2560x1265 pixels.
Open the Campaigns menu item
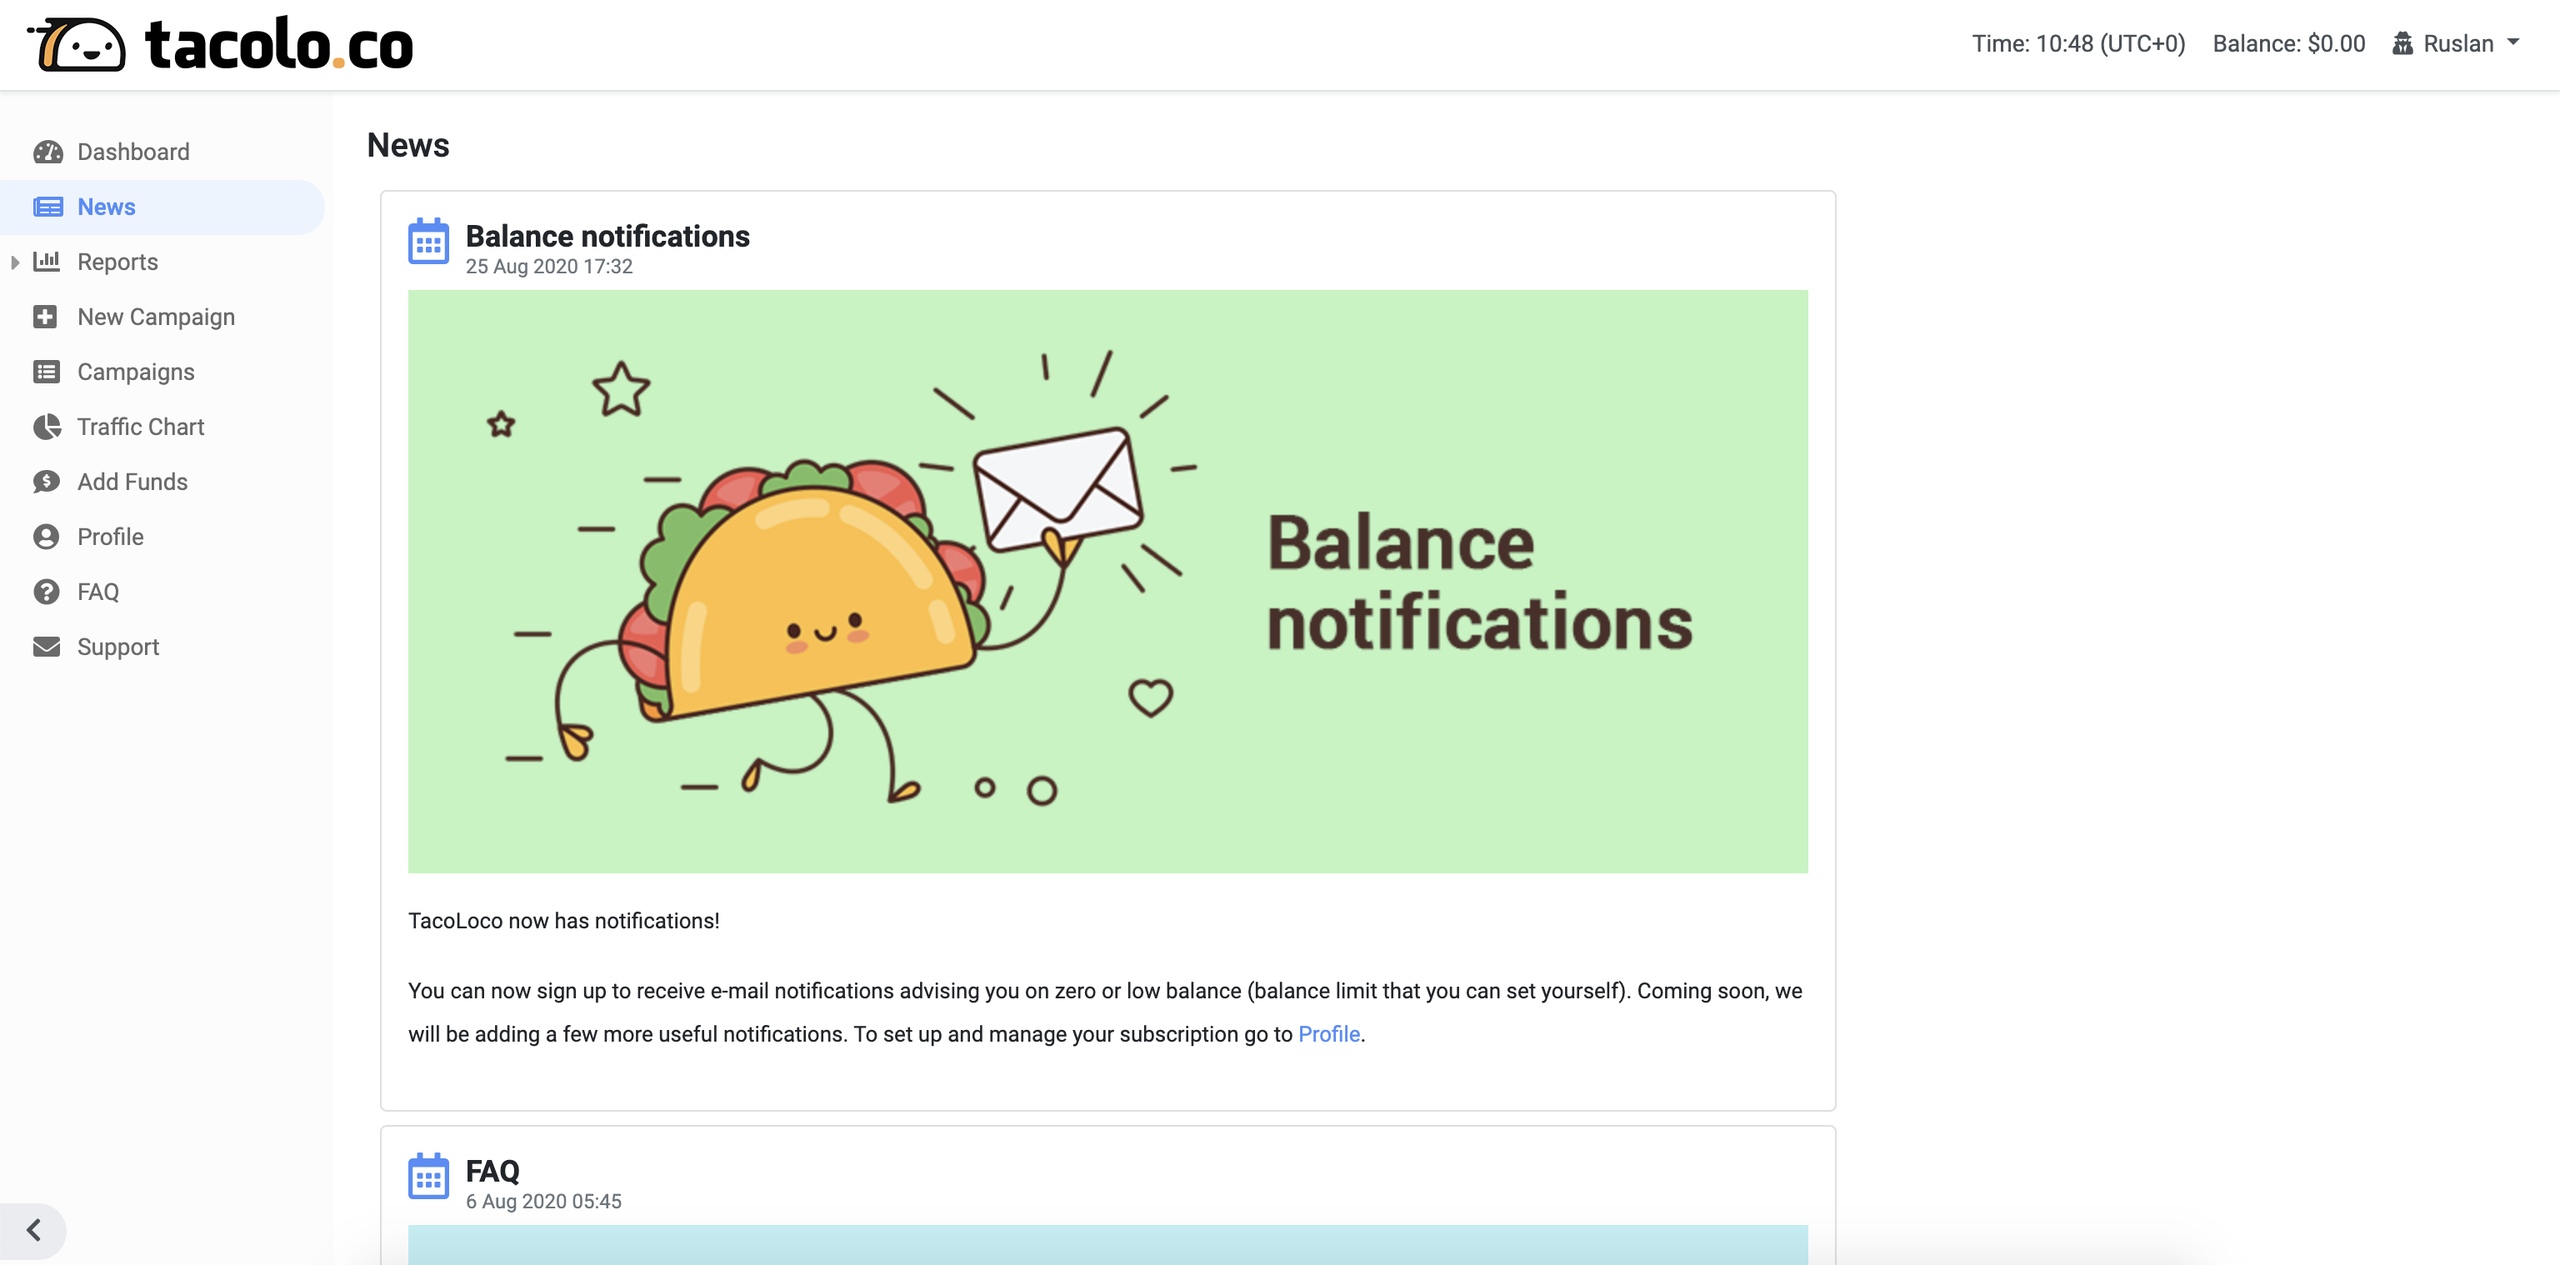(x=136, y=372)
